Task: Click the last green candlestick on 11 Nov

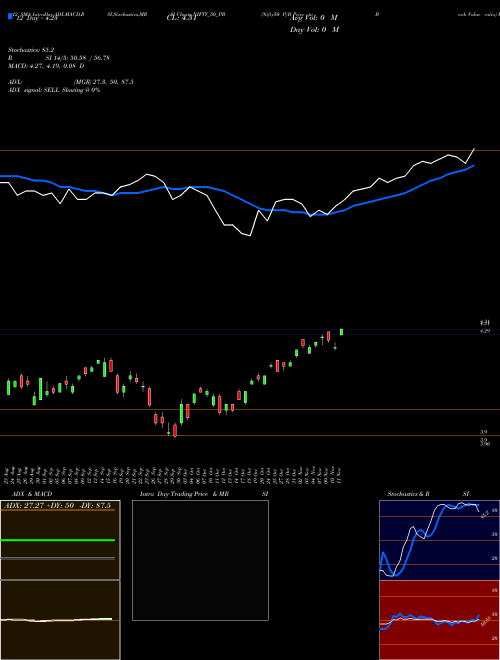Action: click(x=341, y=332)
